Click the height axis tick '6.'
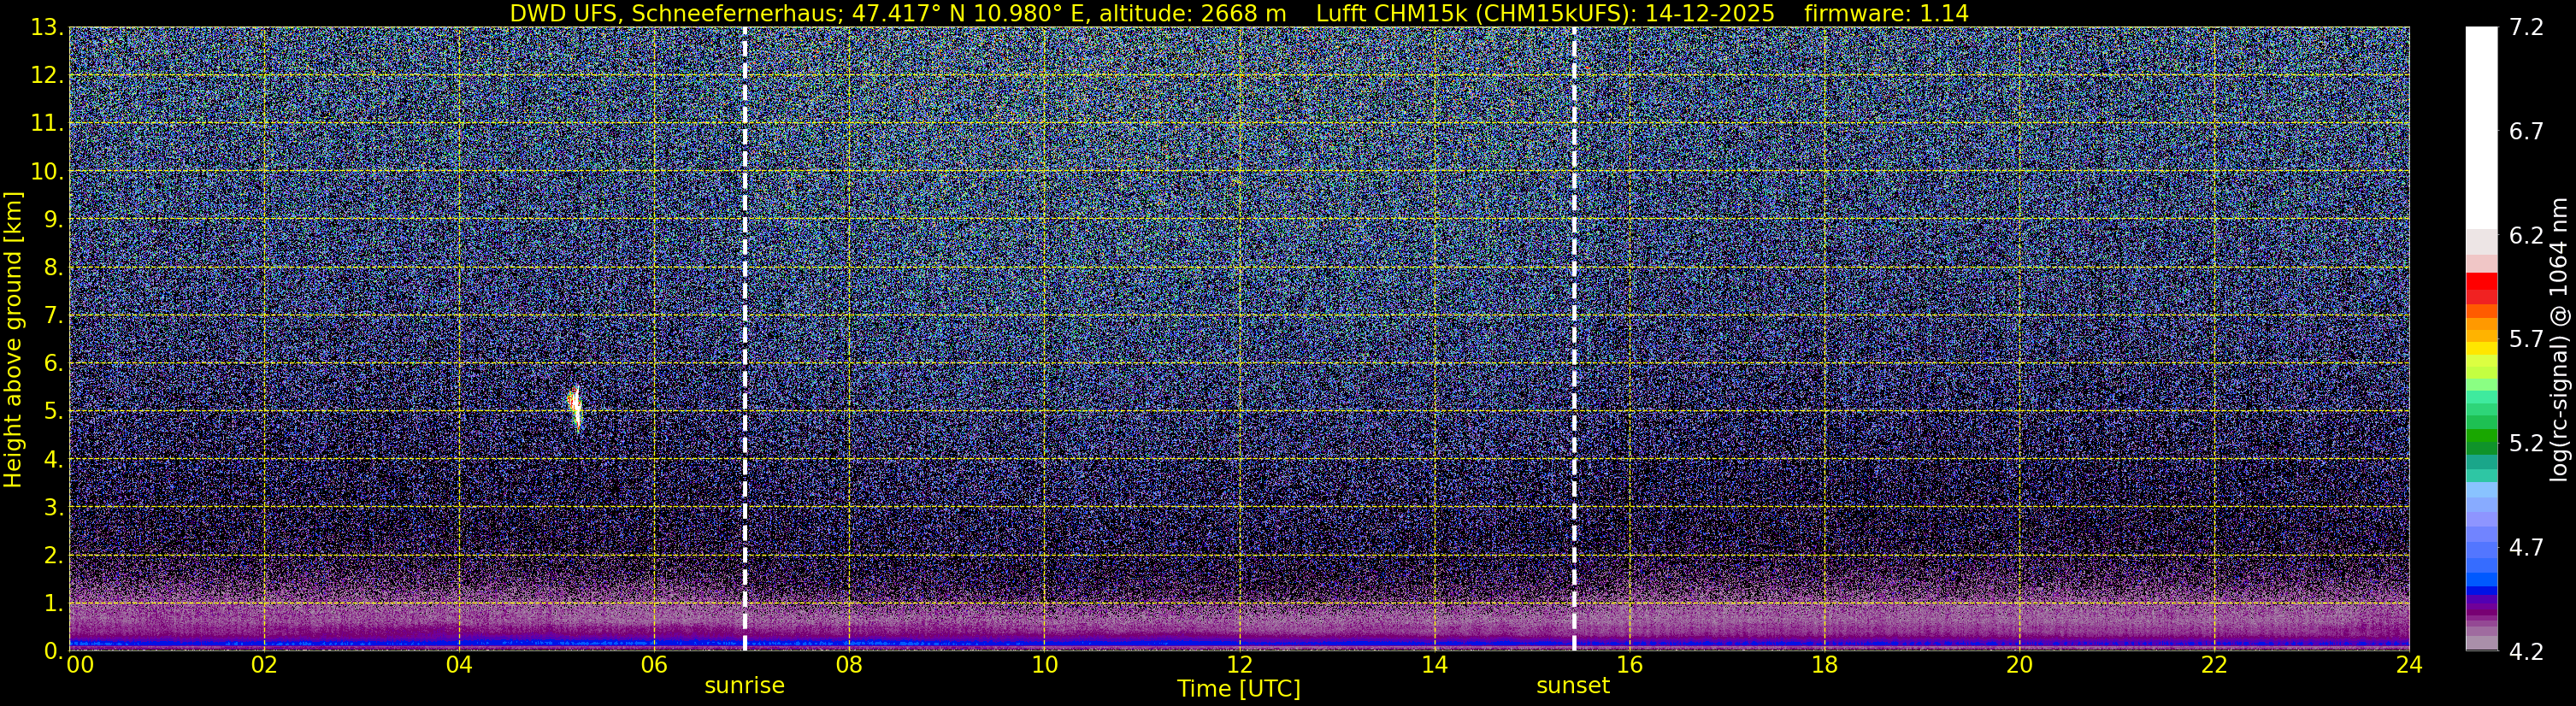This screenshot has width=2576, height=706. pyautogui.click(x=53, y=364)
